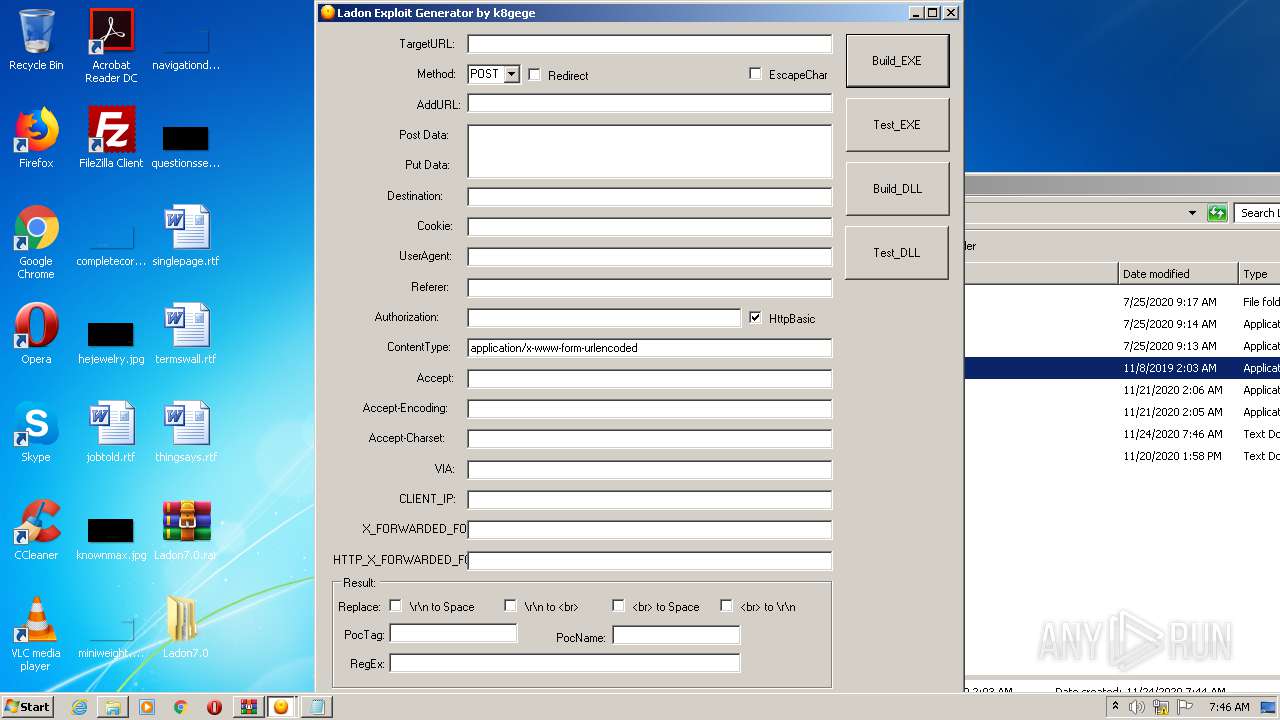Sort by Date modified column header

click(x=1178, y=274)
